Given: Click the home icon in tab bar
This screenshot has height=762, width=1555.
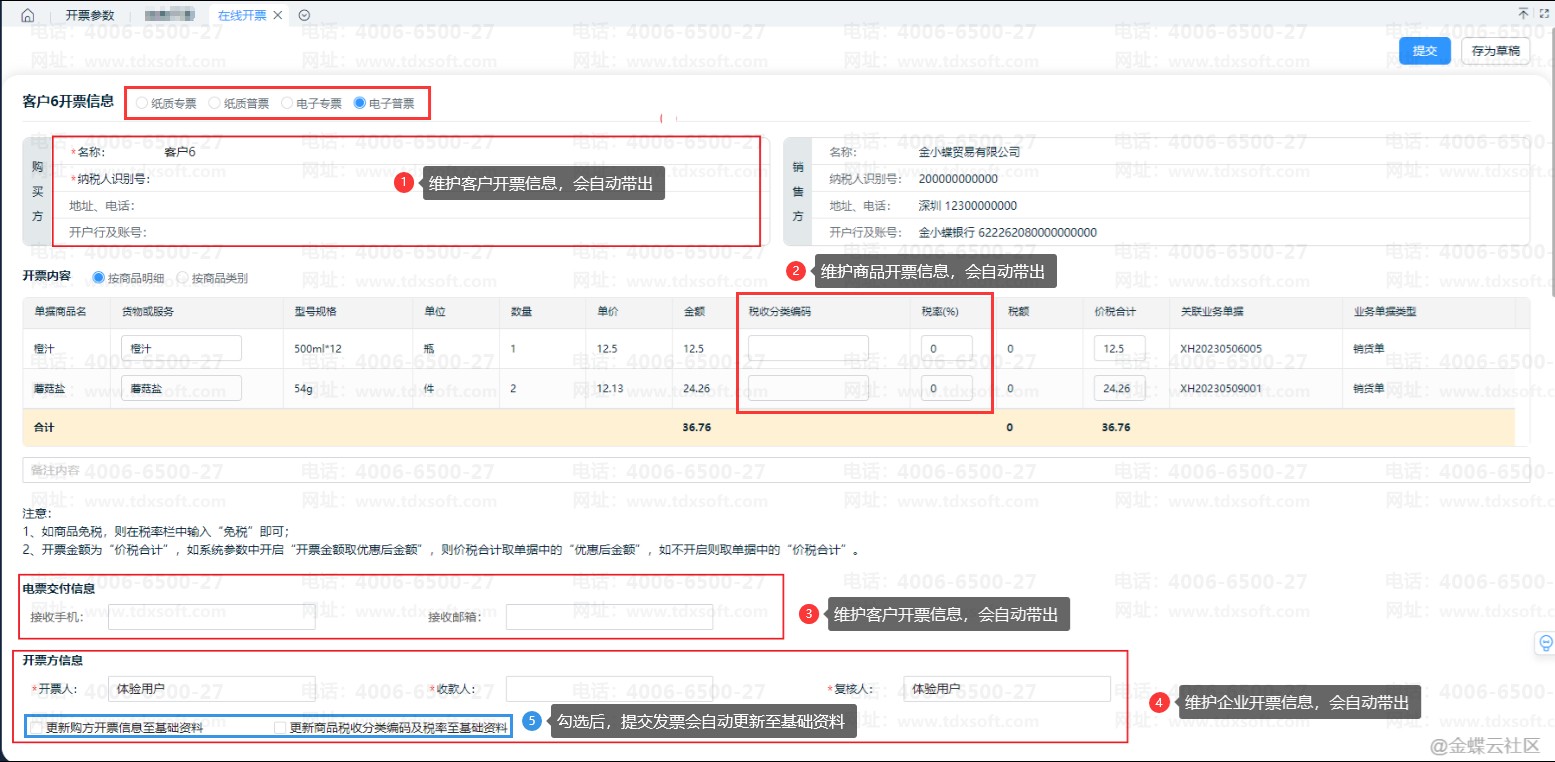Looking at the screenshot, I should [x=27, y=15].
